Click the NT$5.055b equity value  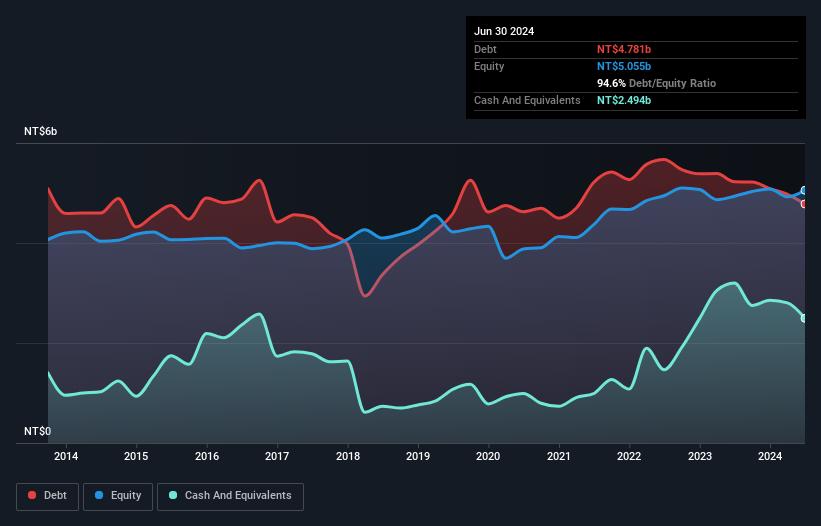click(624, 66)
